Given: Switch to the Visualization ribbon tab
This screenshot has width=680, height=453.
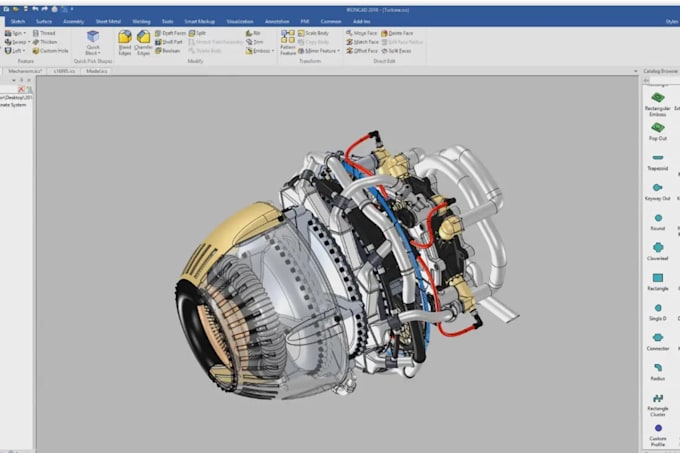Looking at the screenshot, I should point(240,21).
